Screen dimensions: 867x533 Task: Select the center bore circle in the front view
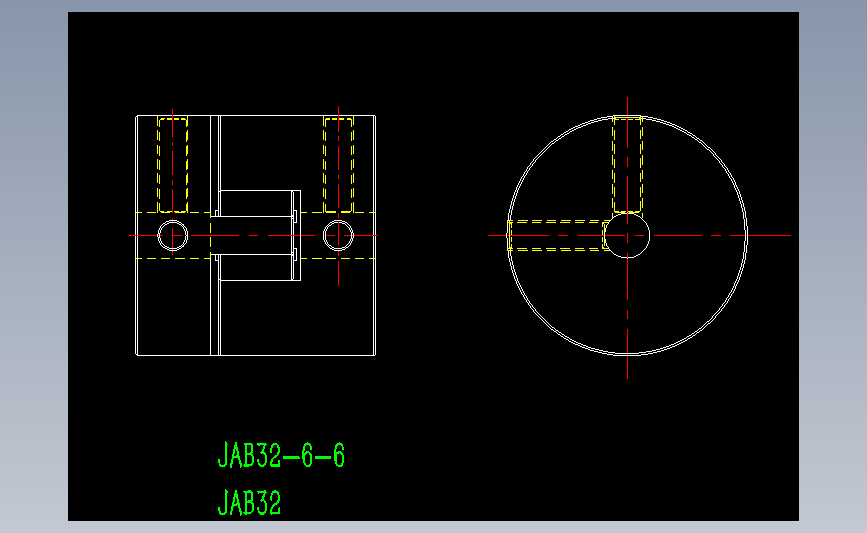click(x=627, y=236)
